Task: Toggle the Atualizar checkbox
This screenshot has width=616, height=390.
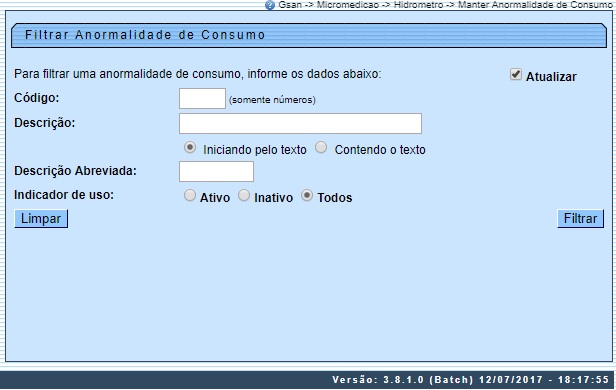Action: (515, 74)
